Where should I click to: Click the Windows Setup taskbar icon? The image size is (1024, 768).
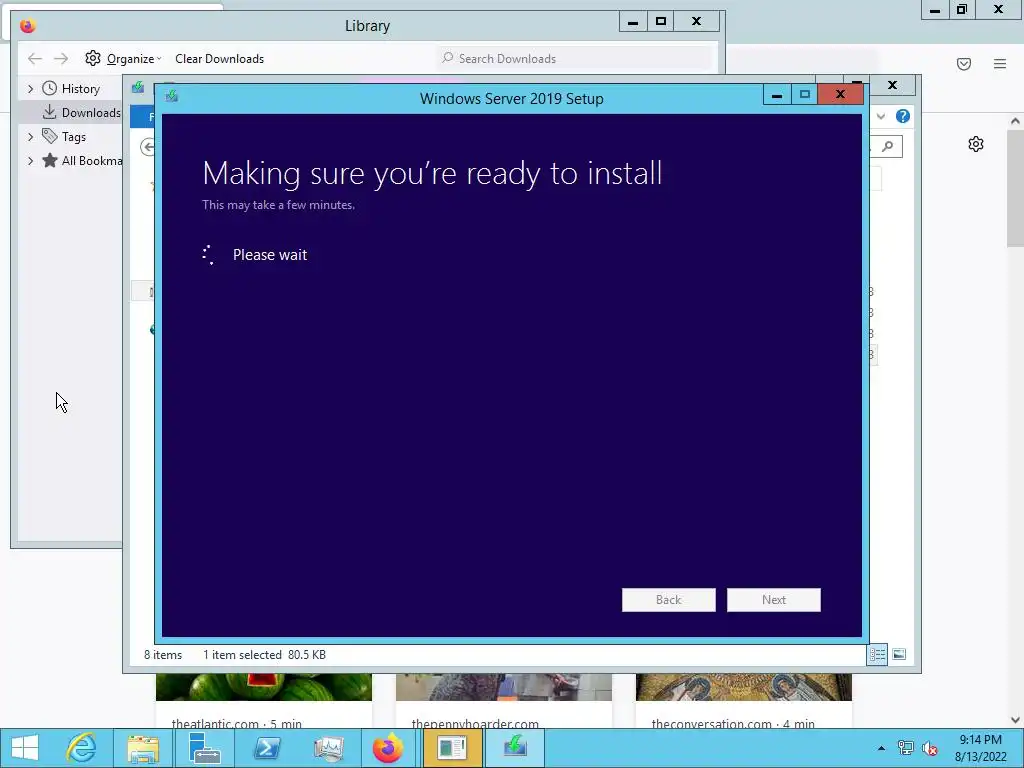tap(515, 748)
